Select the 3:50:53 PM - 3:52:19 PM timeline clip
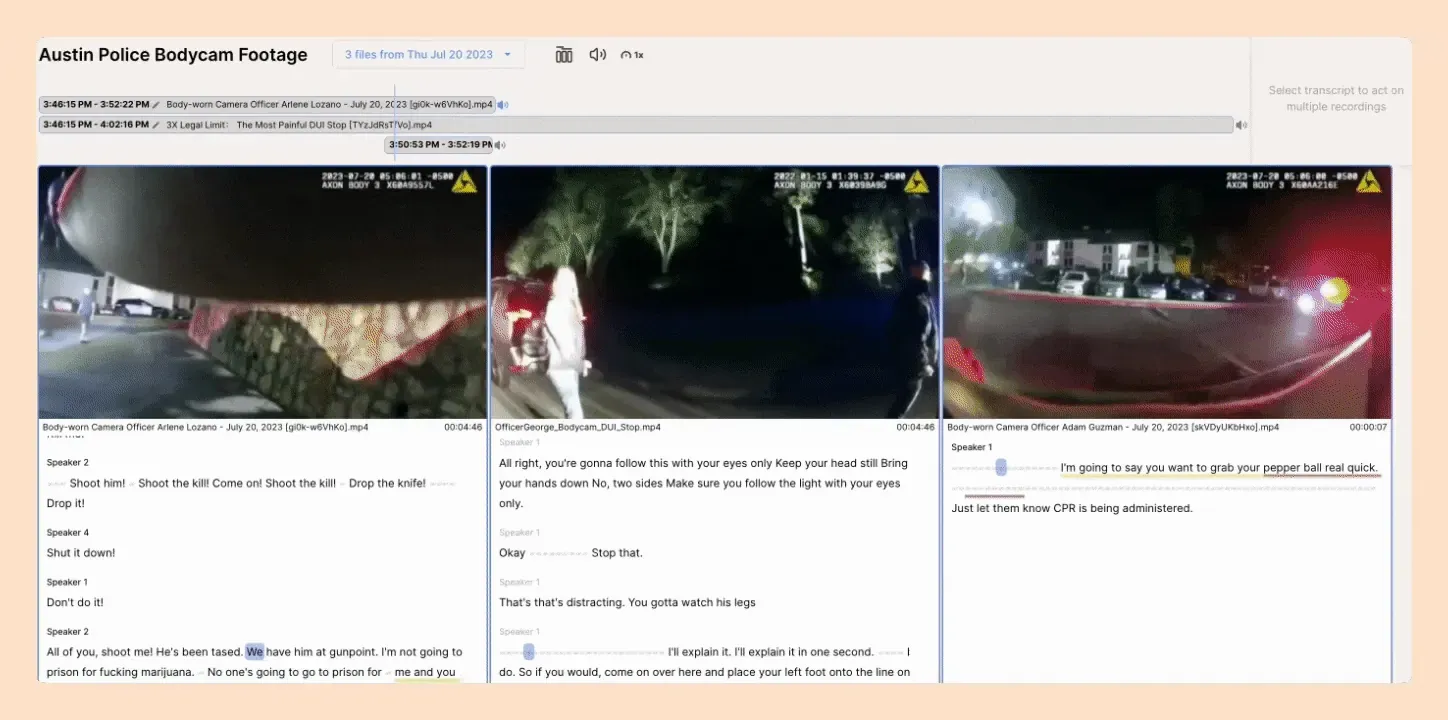 pos(439,145)
